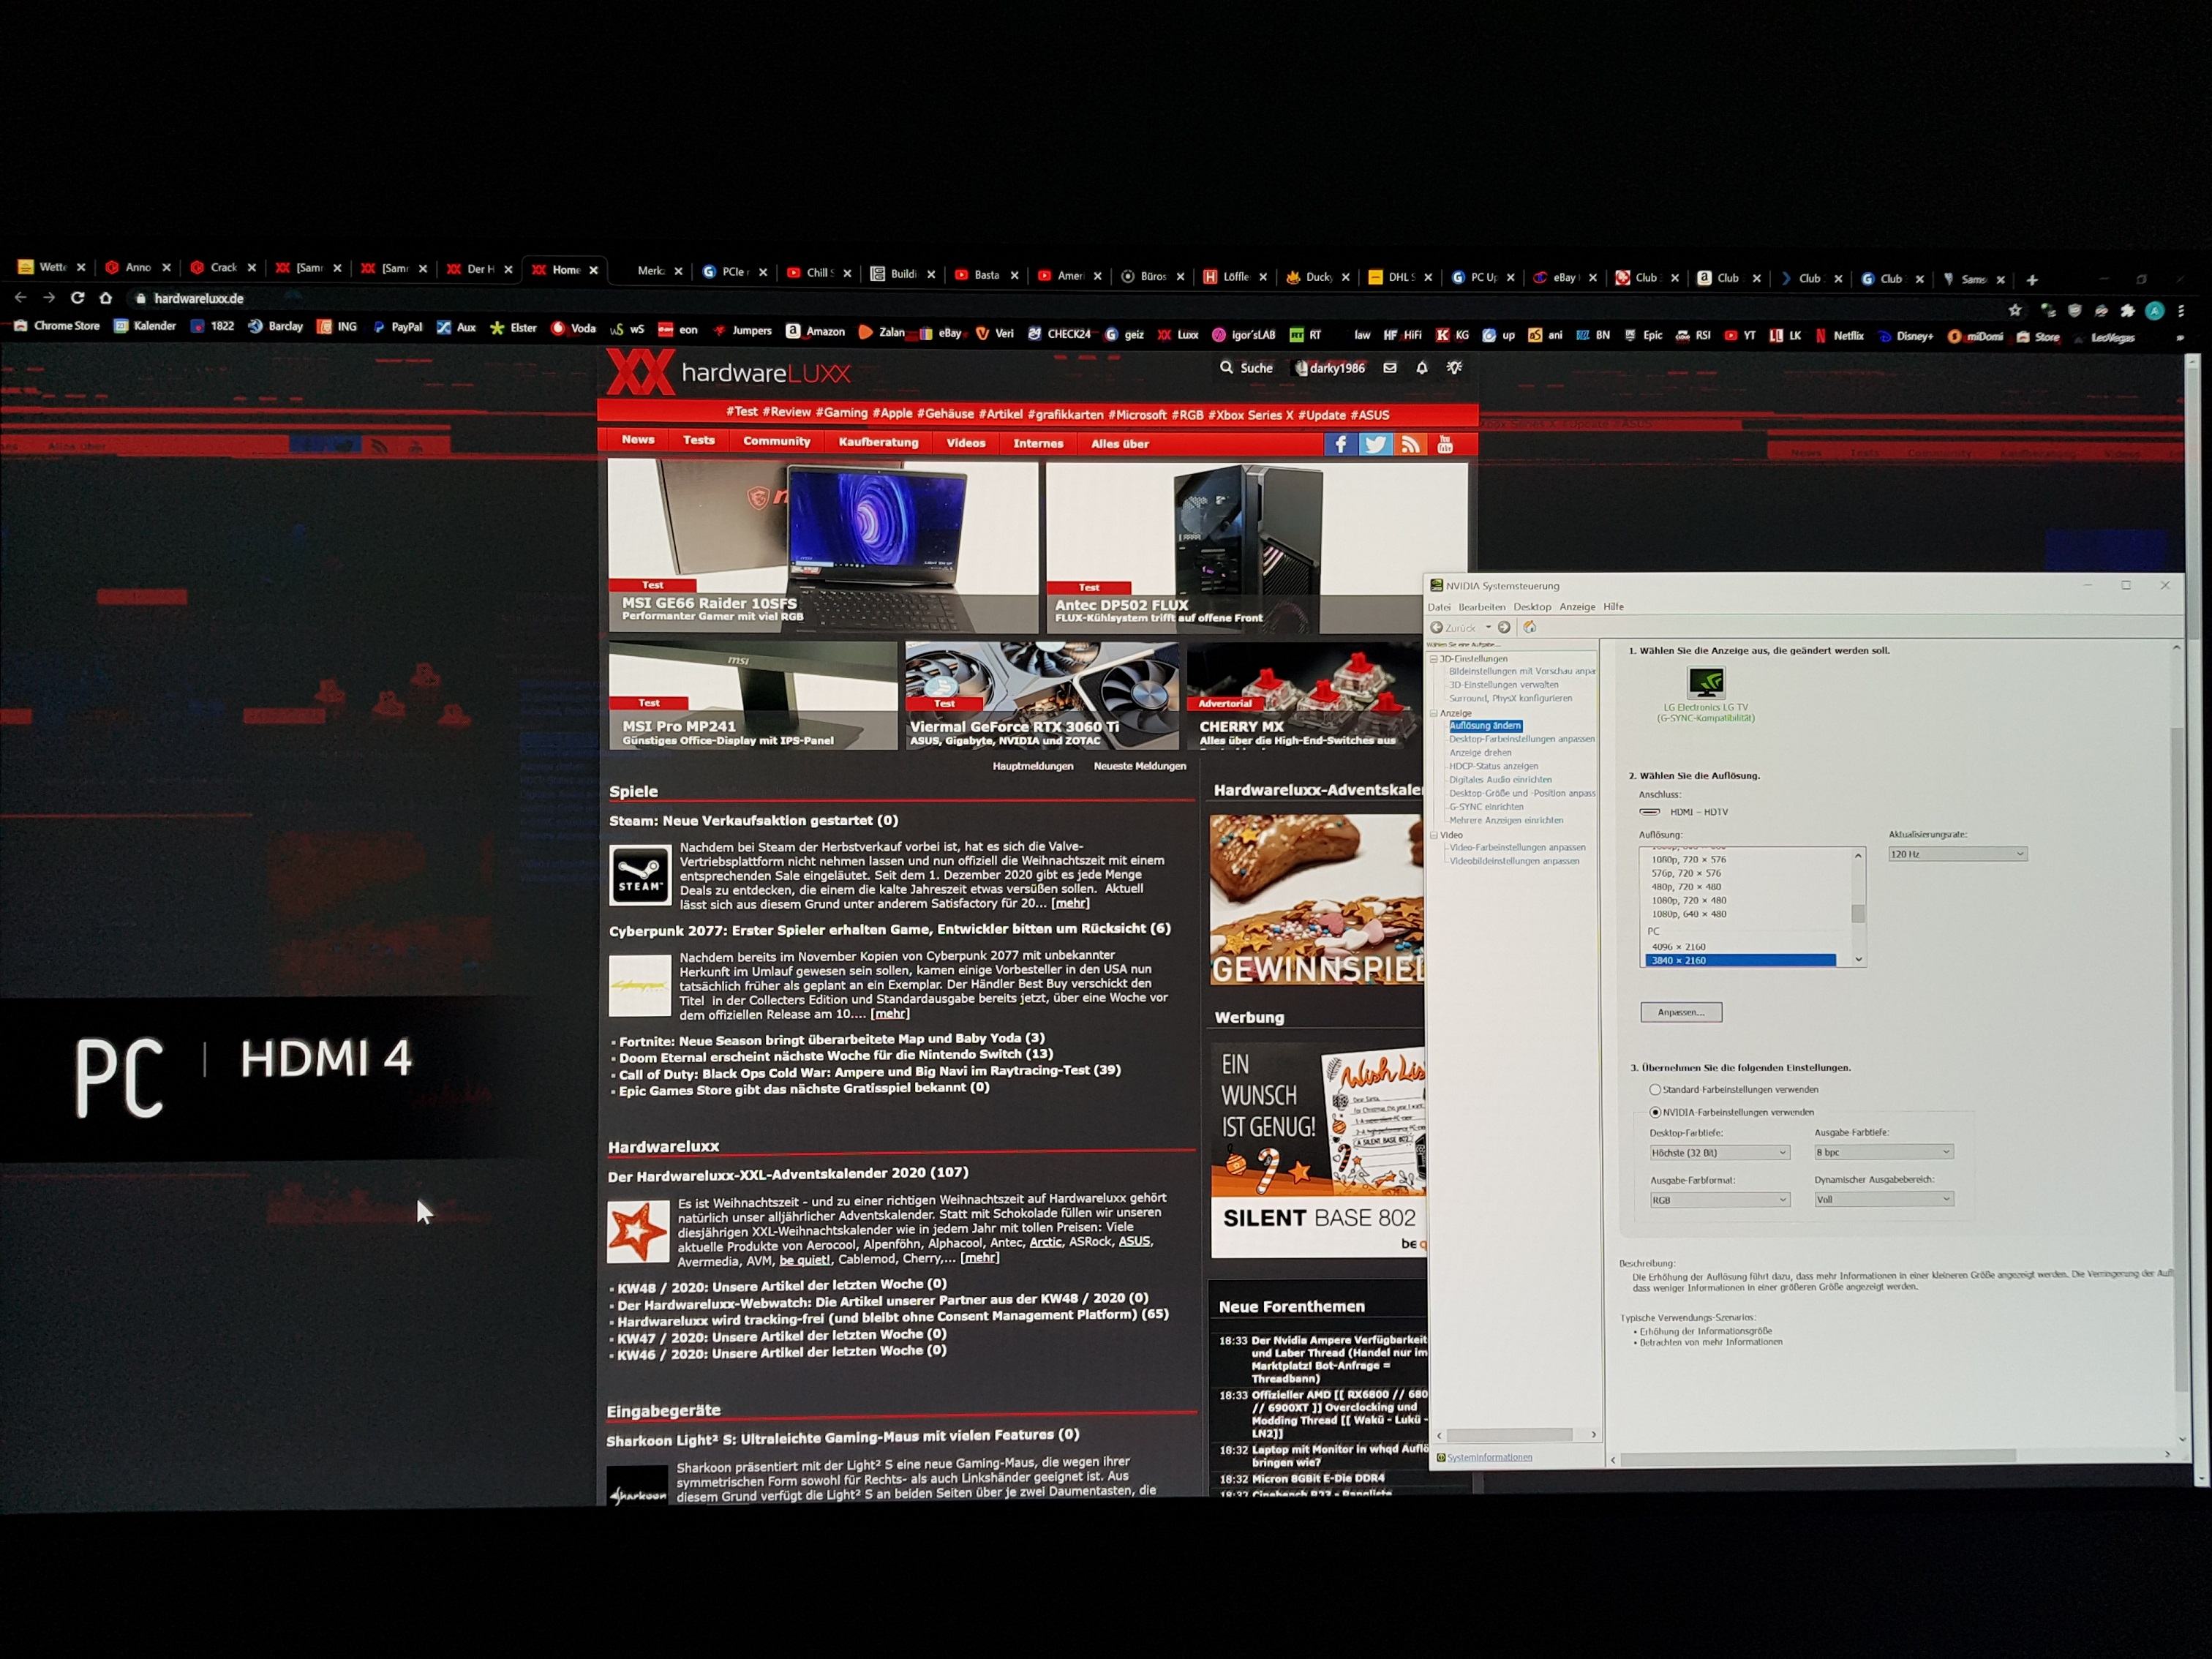Open the Systeminformationen link
2212x1659 pixels.
tap(1489, 1457)
